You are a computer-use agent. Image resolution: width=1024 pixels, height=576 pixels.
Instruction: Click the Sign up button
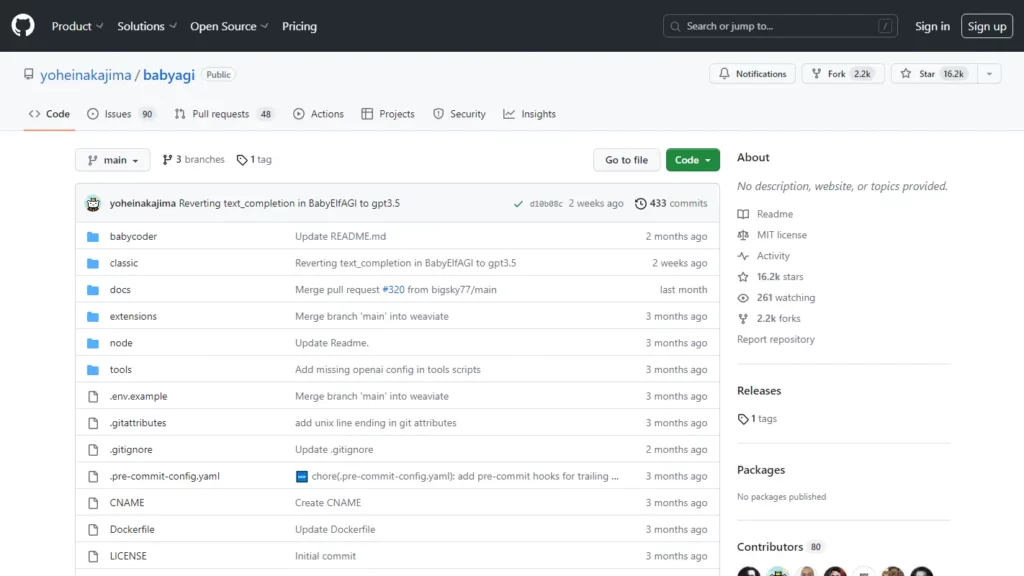click(x=986, y=26)
